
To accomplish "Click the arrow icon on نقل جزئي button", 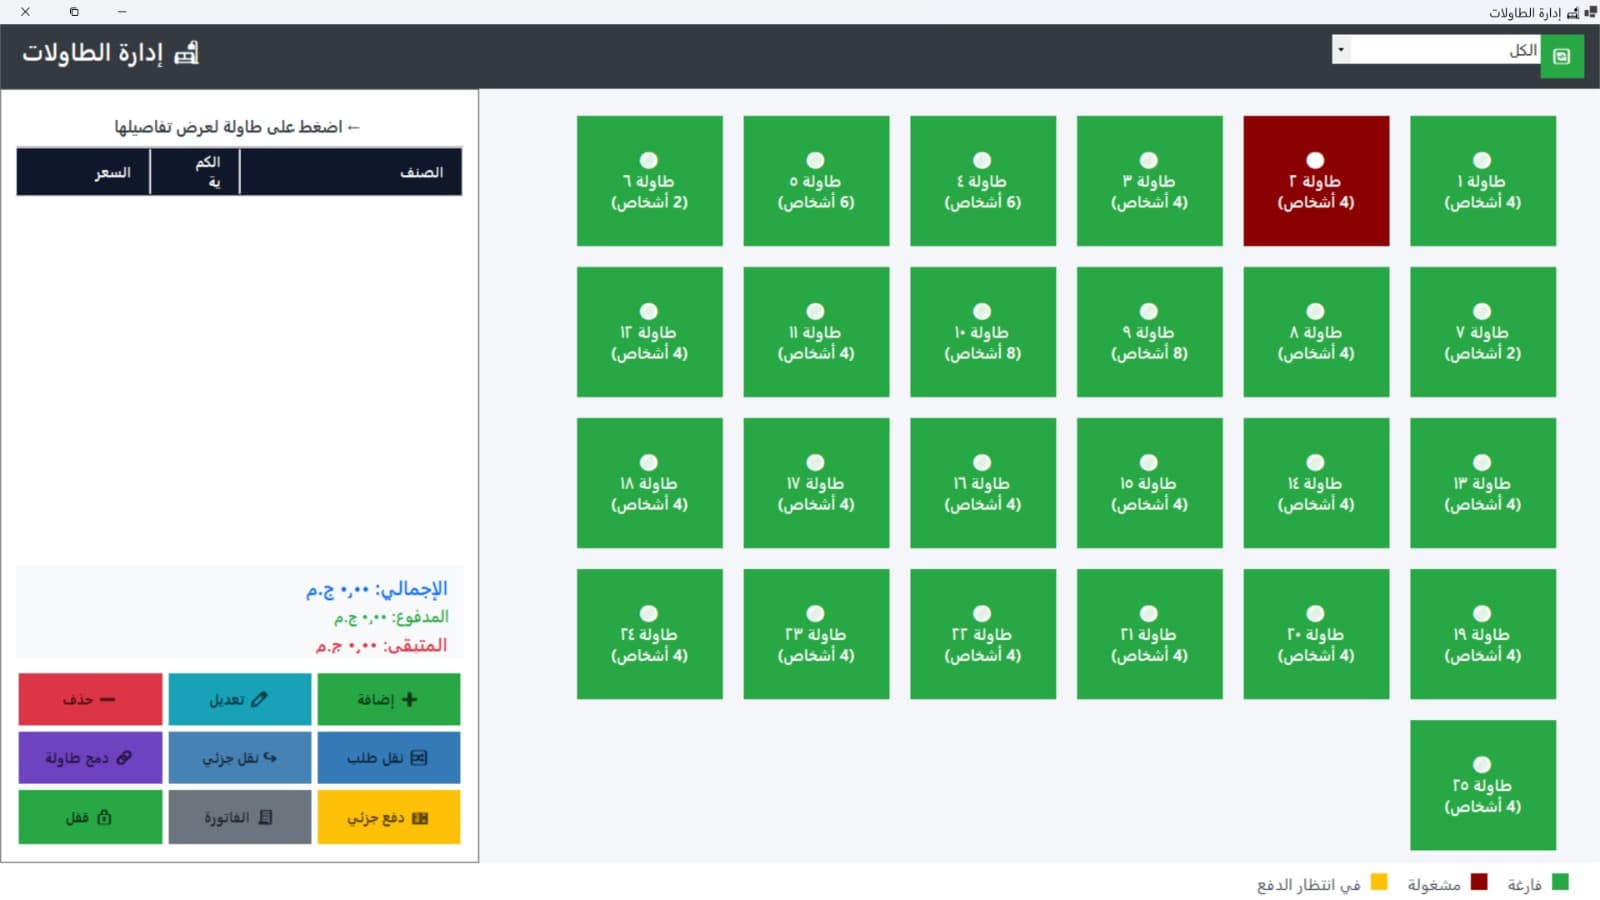I will click(270, 758).
